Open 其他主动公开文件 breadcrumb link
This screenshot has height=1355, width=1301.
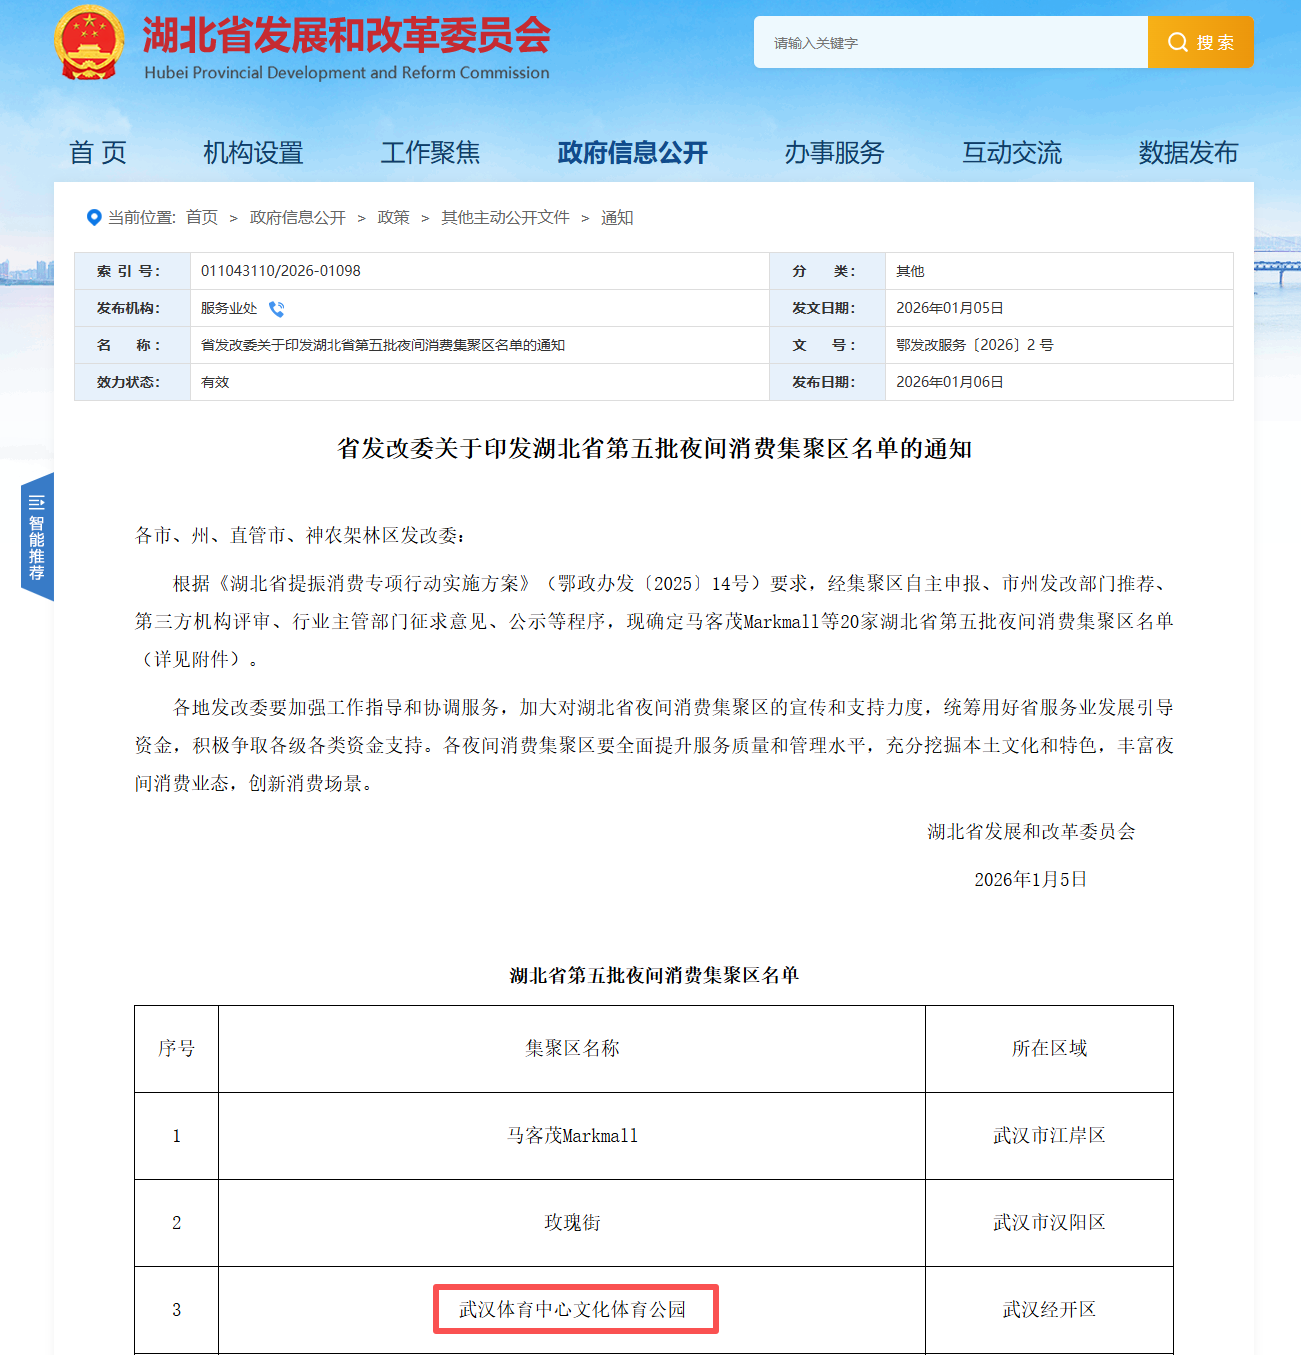click(x=505, y=217)
